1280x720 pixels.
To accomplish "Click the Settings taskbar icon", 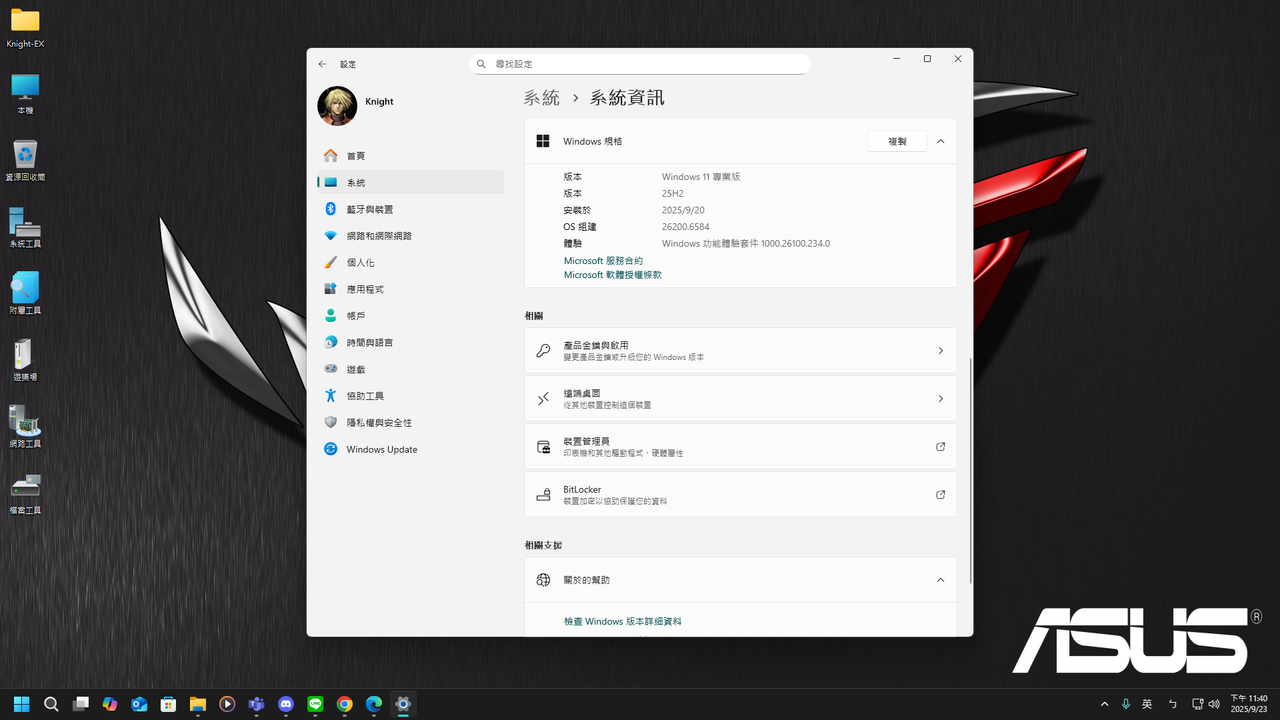I will click(403, 704).
